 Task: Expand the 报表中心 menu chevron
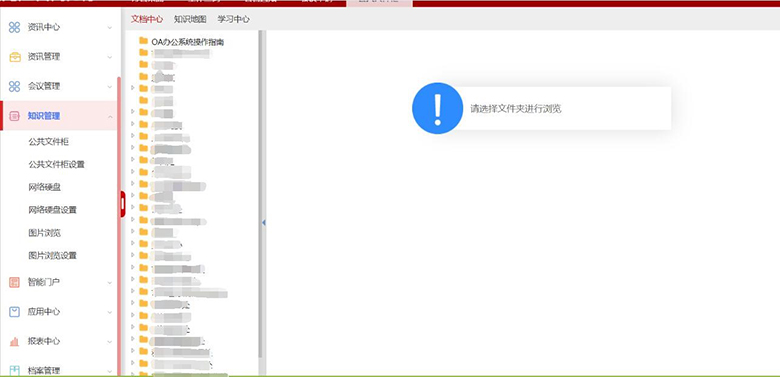pos(110,342)
